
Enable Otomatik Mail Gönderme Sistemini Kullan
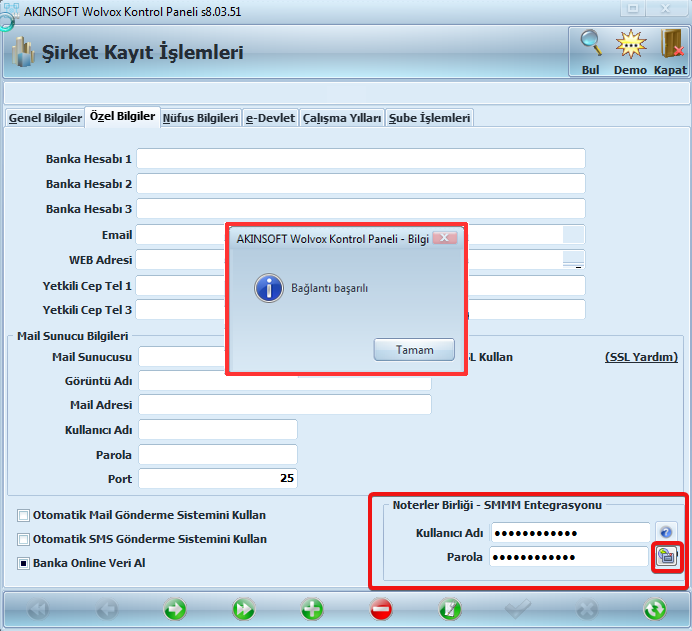pyautogui.click(x=23, y=515)
